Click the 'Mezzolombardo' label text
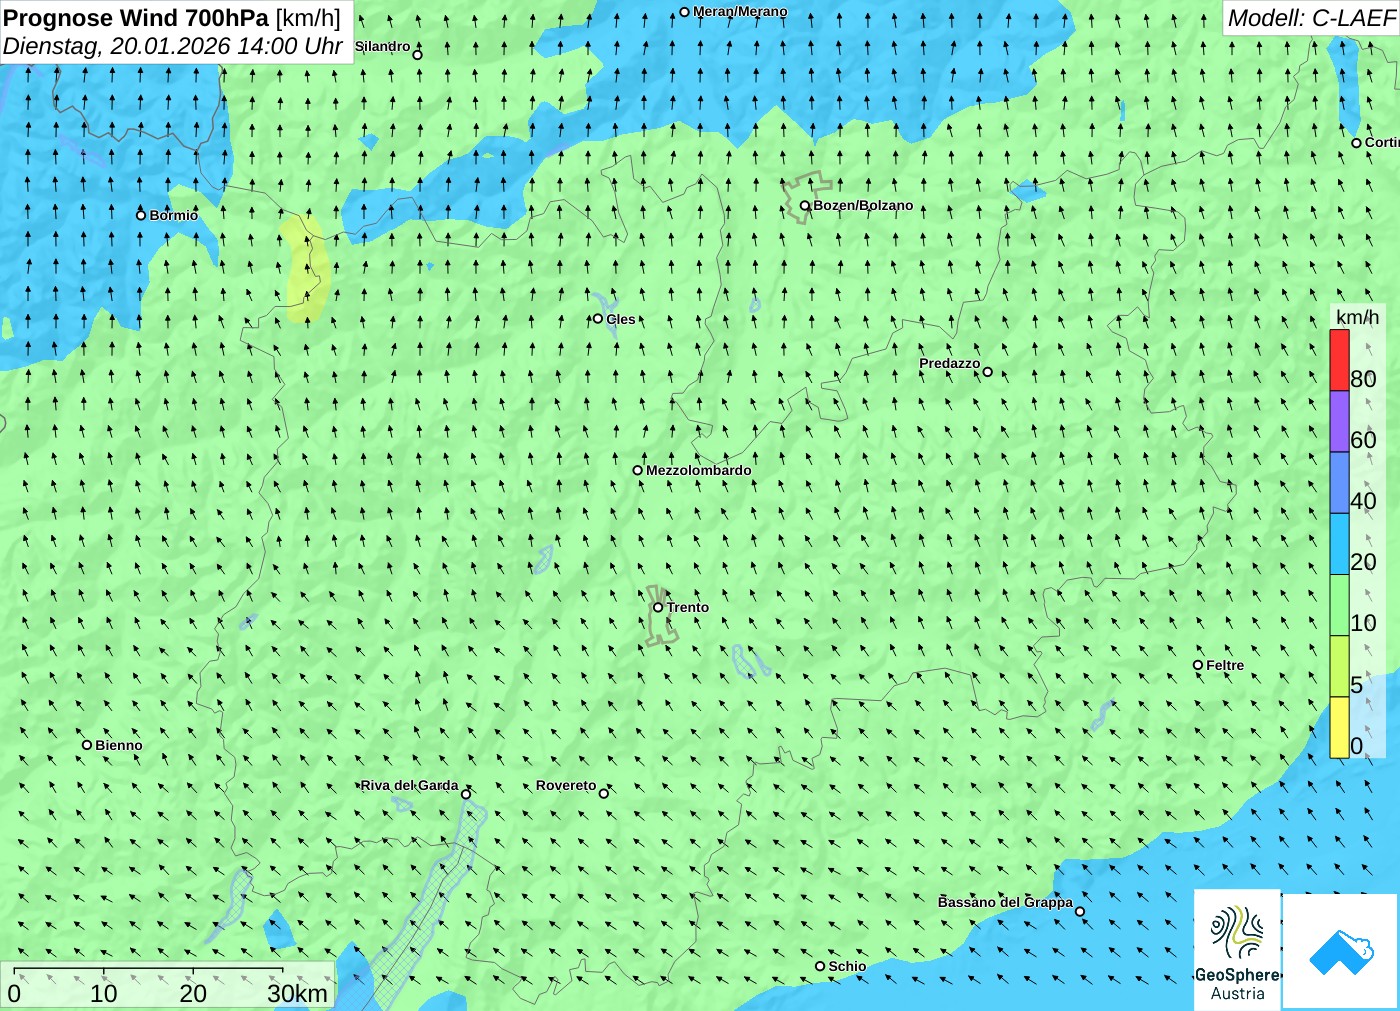 click(x=698, y=470)
